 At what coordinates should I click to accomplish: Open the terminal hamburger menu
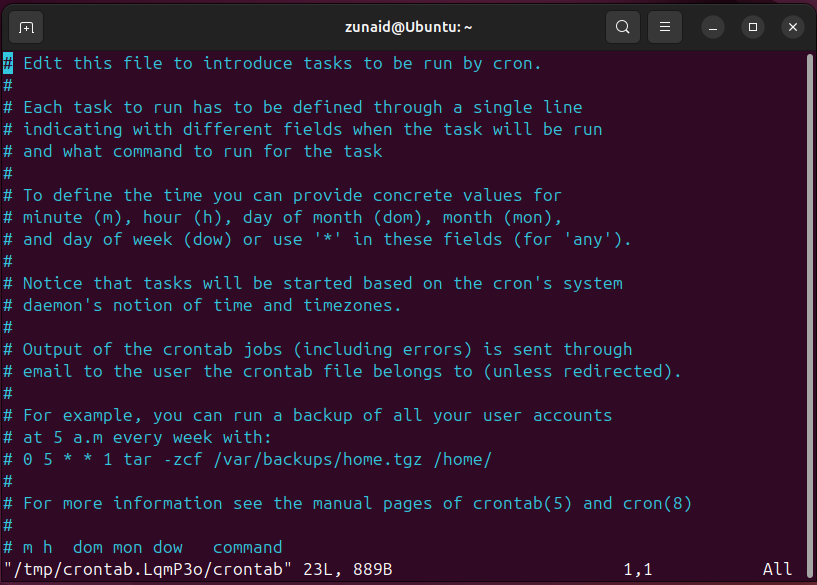pos(664,27)
